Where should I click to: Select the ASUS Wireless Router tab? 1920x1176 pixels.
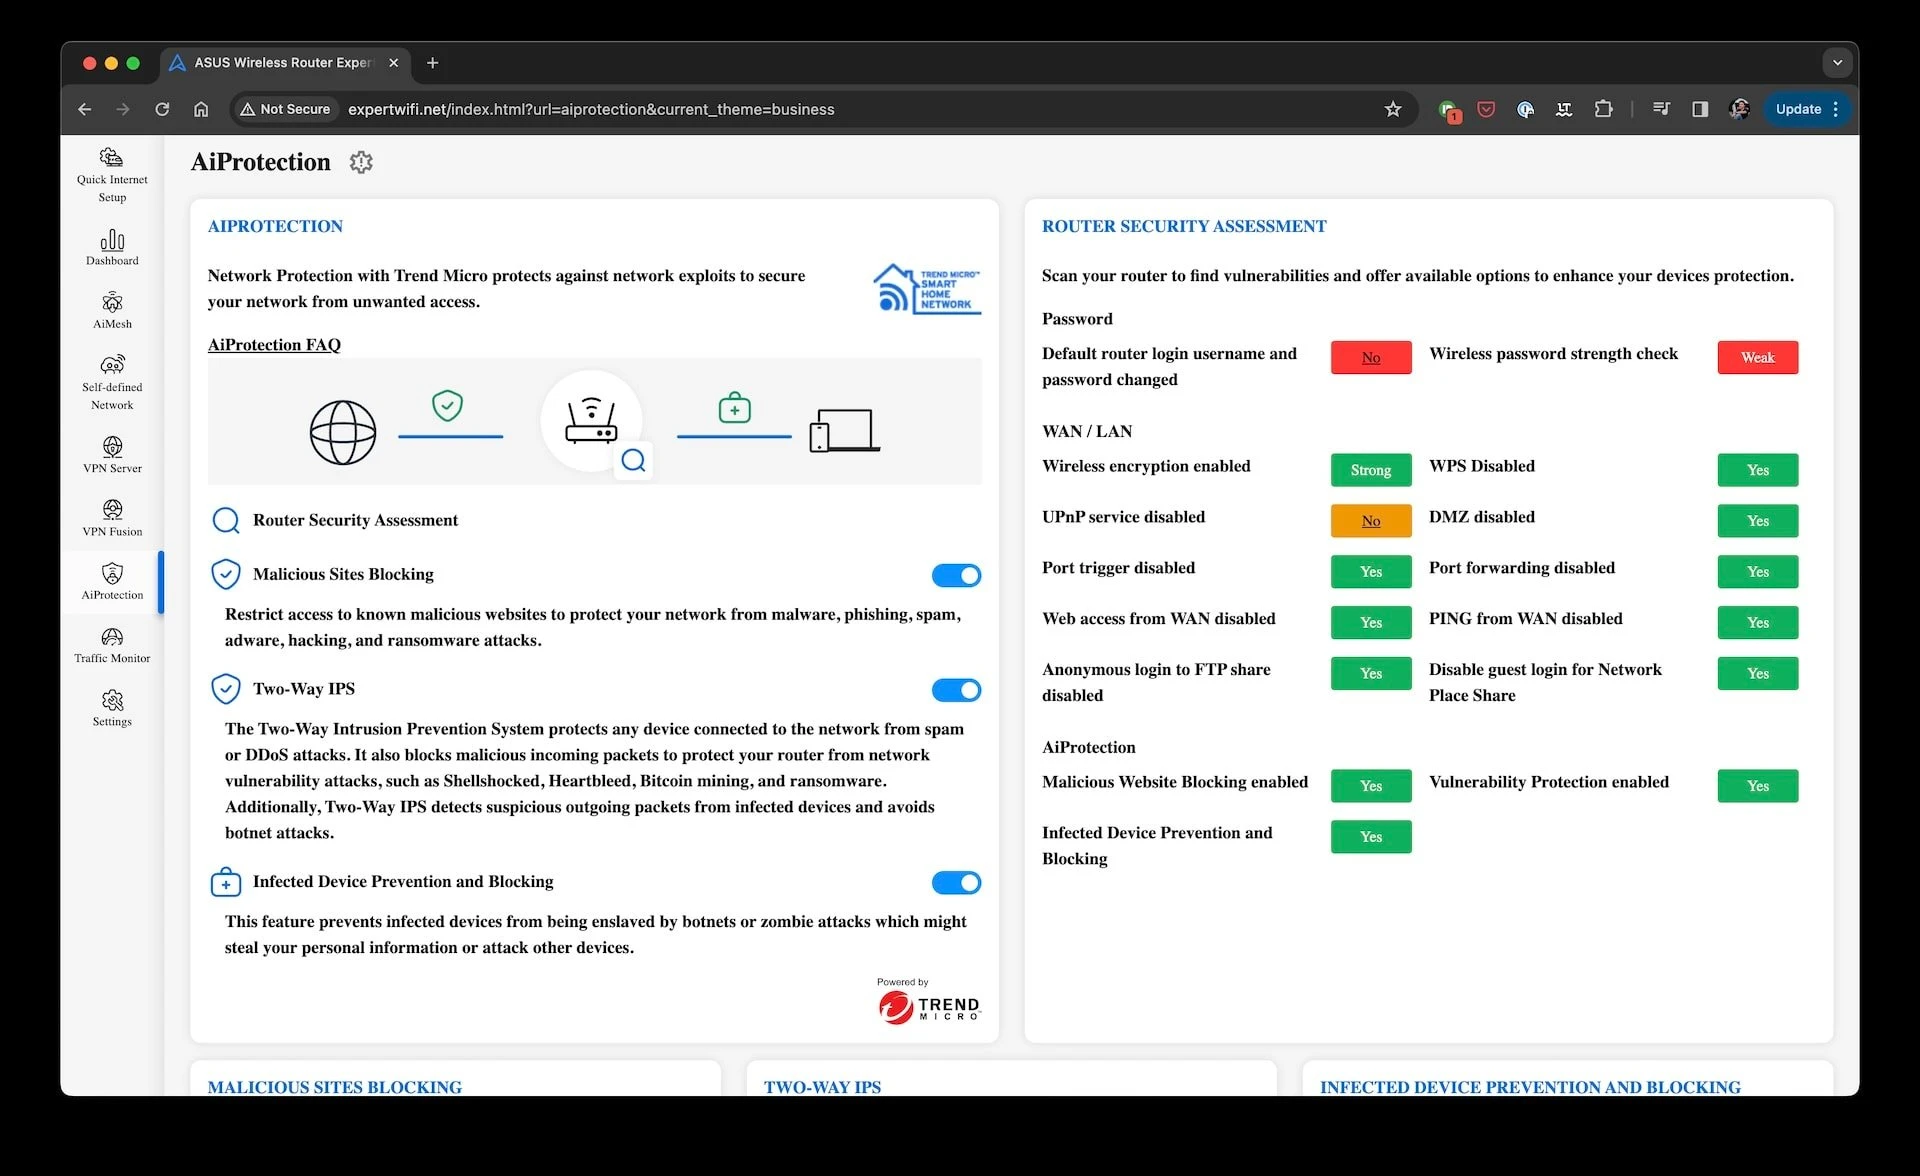286,62
